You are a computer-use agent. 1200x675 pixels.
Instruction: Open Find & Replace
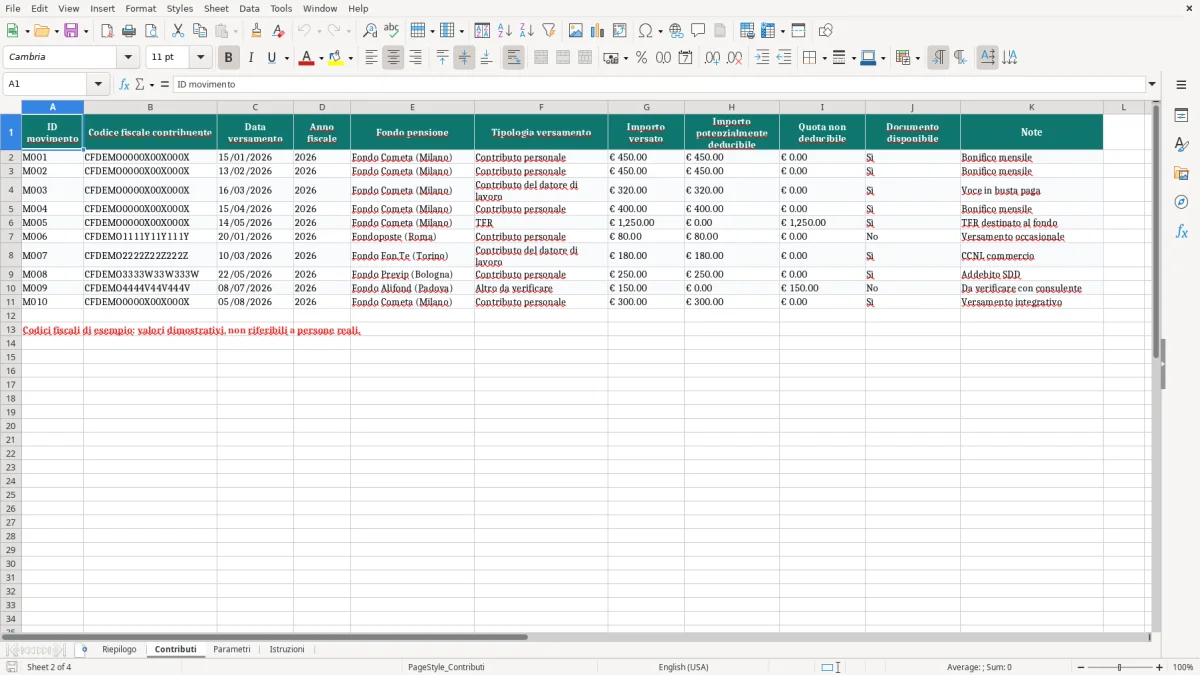370,31
